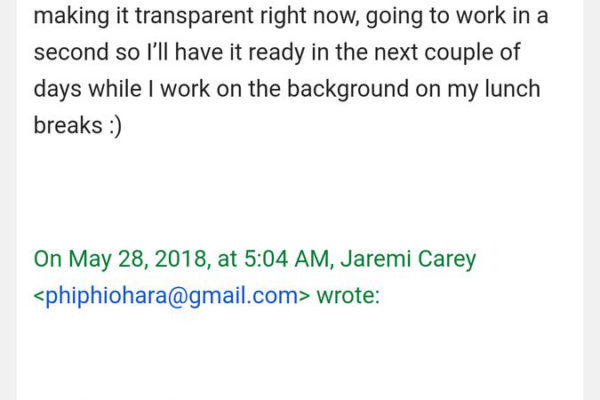Click the word "second" starting the second line

(x=71, y=52)
